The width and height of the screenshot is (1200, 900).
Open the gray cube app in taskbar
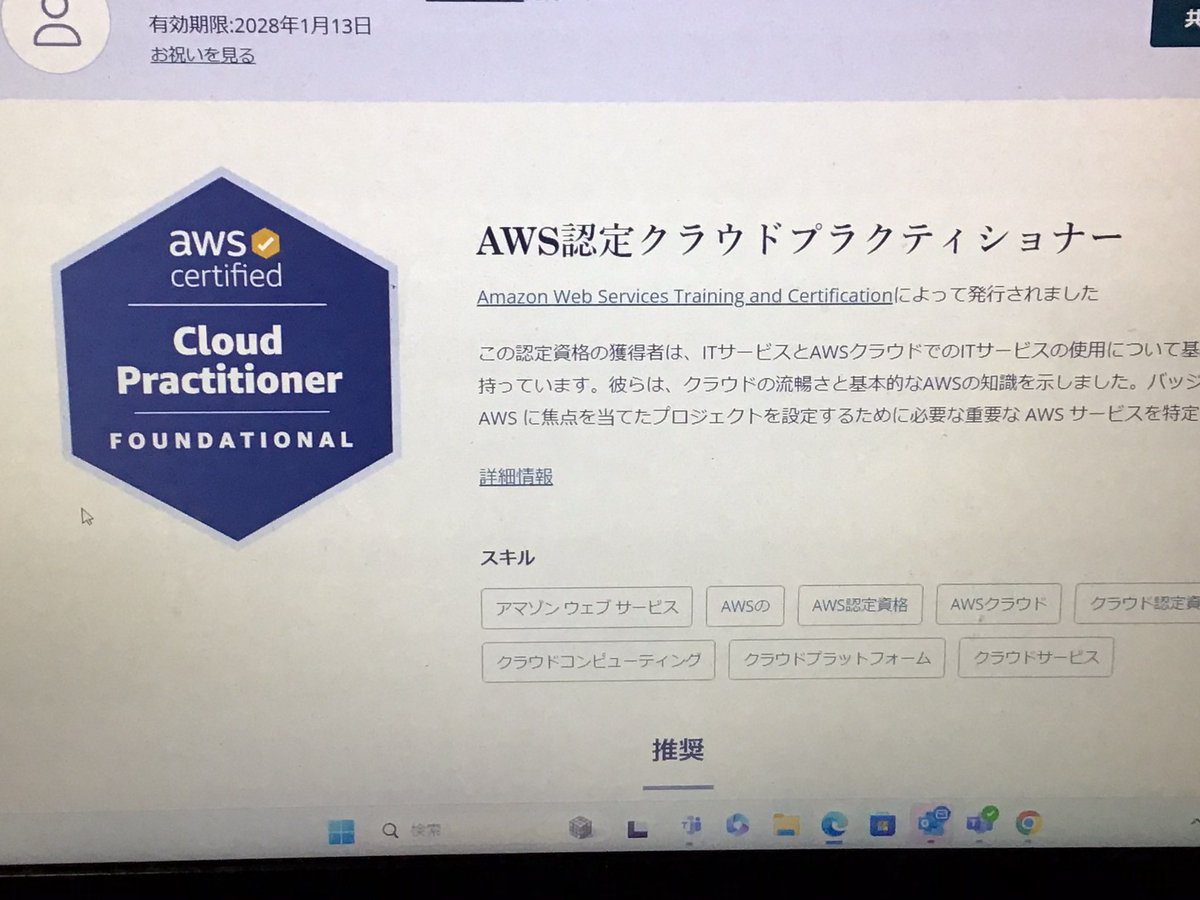581,827
